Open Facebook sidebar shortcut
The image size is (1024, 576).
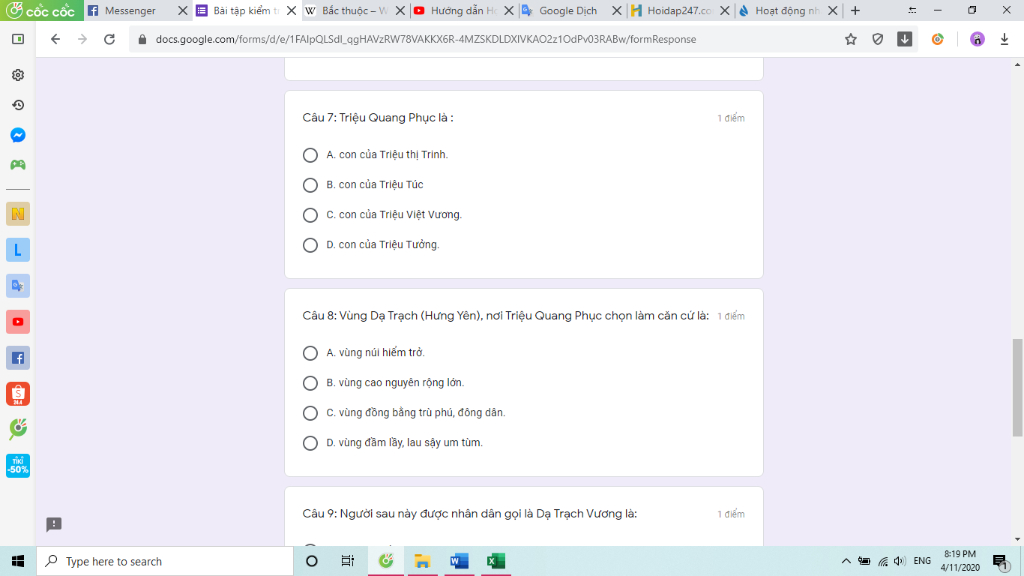18,358
